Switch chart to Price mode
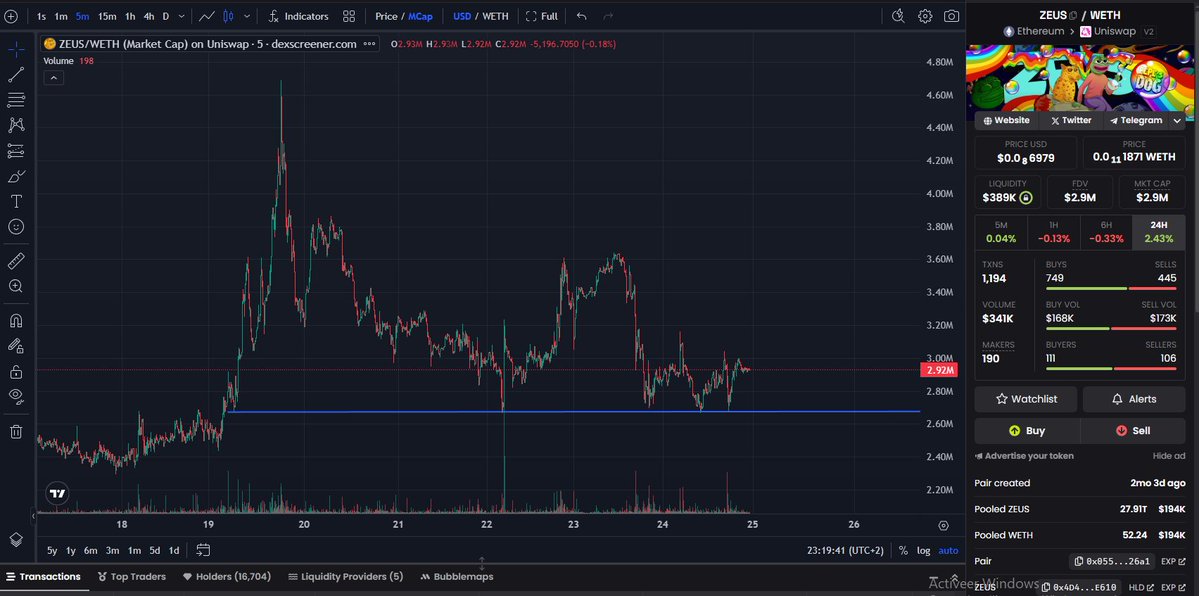The width and height of the screenshot is (1199, 596). [385, 16]
